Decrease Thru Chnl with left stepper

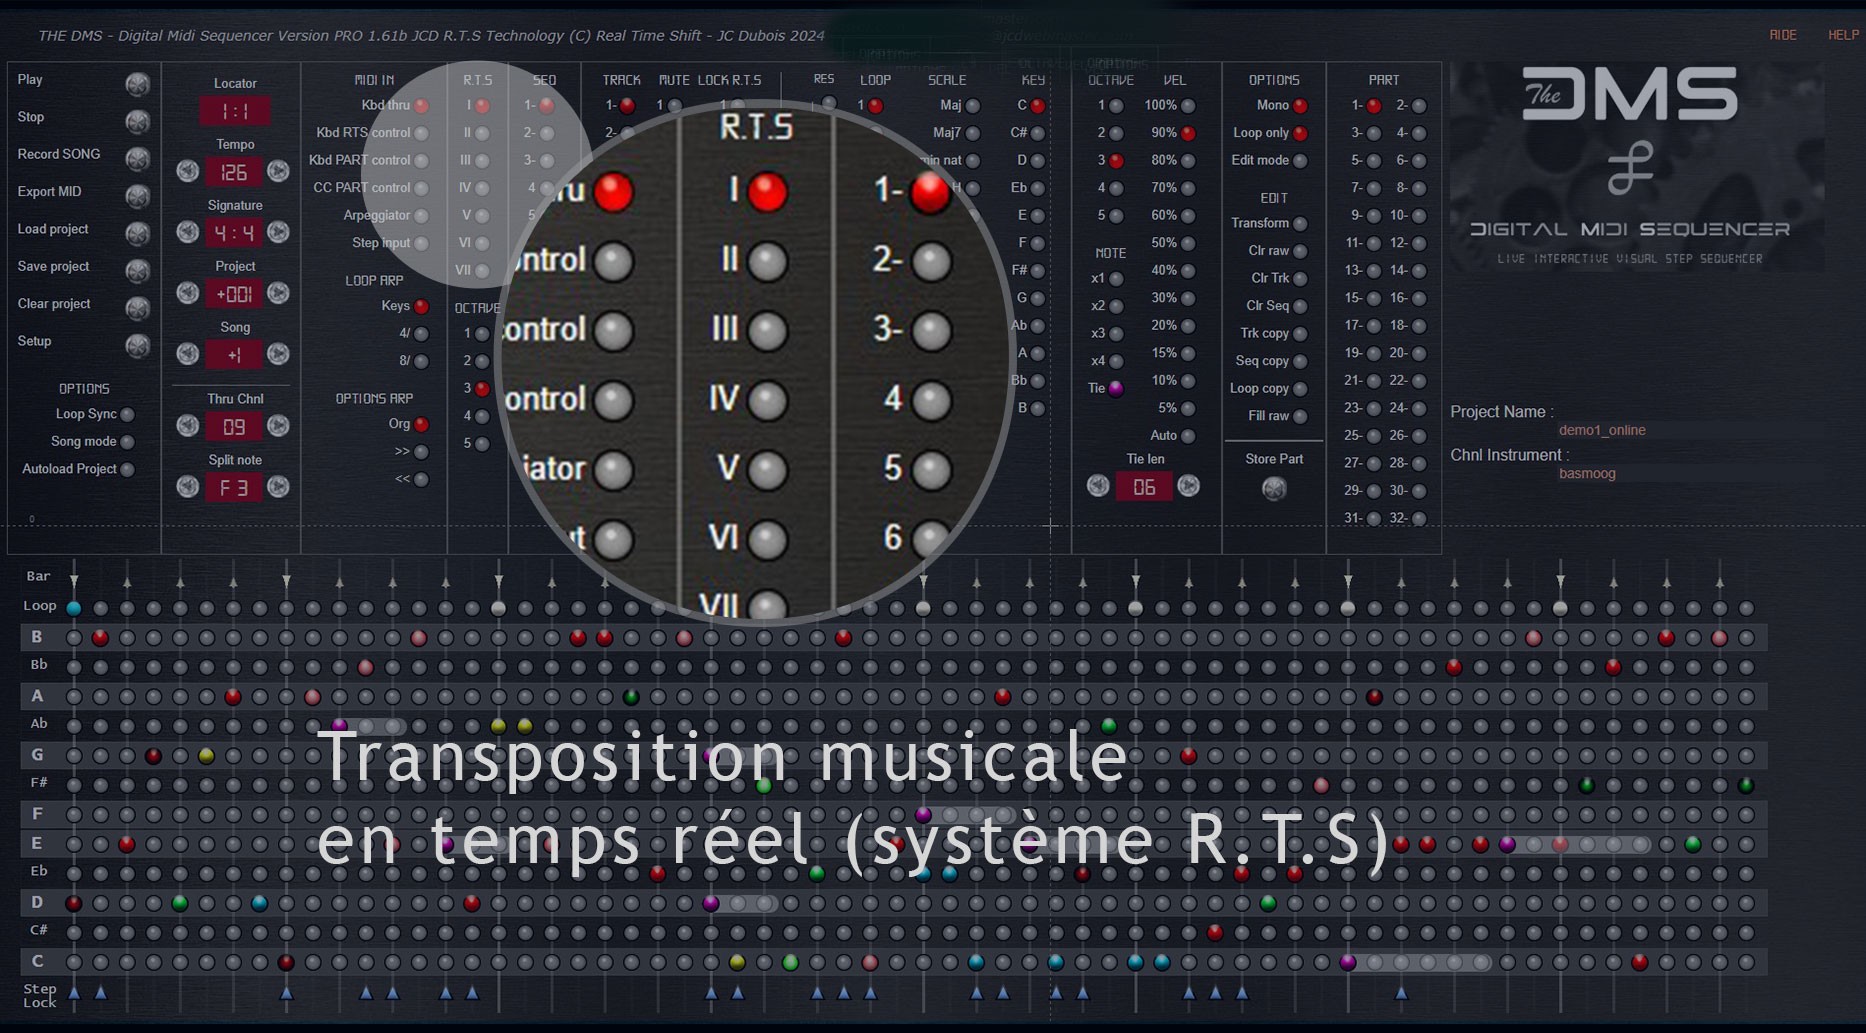pyautogui.click(x=188, y=426)
